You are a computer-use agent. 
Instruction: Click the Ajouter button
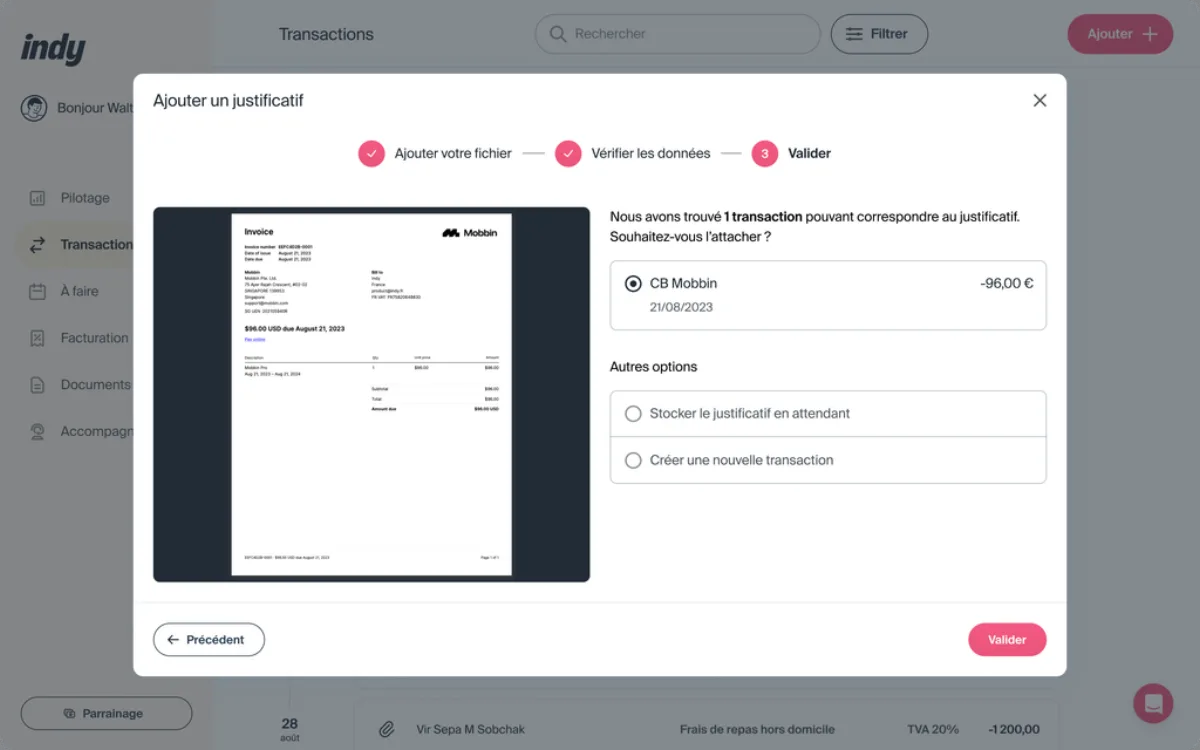tap(1120, 34)
